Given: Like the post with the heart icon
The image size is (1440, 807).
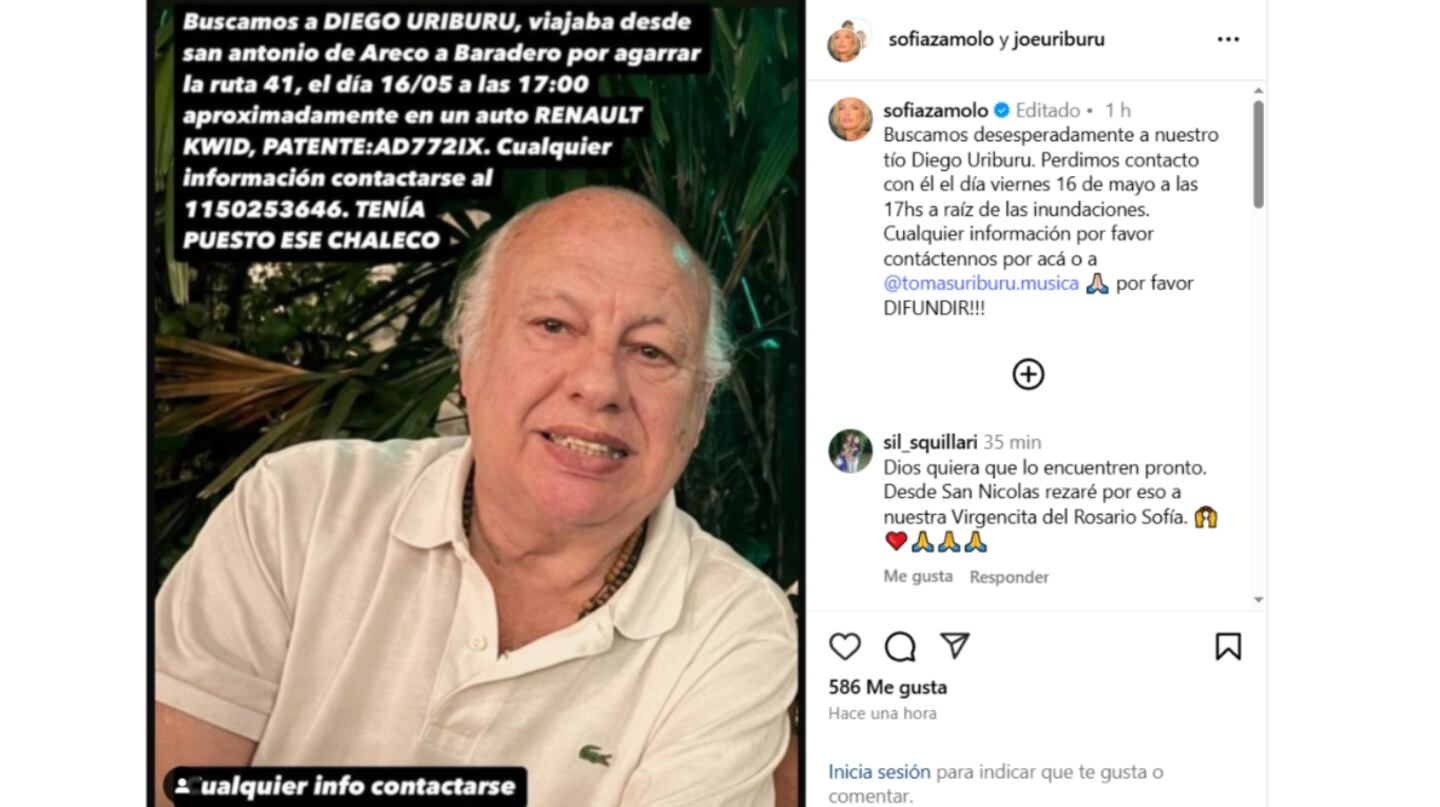Looking at the screenshot, I should [845, 647].
